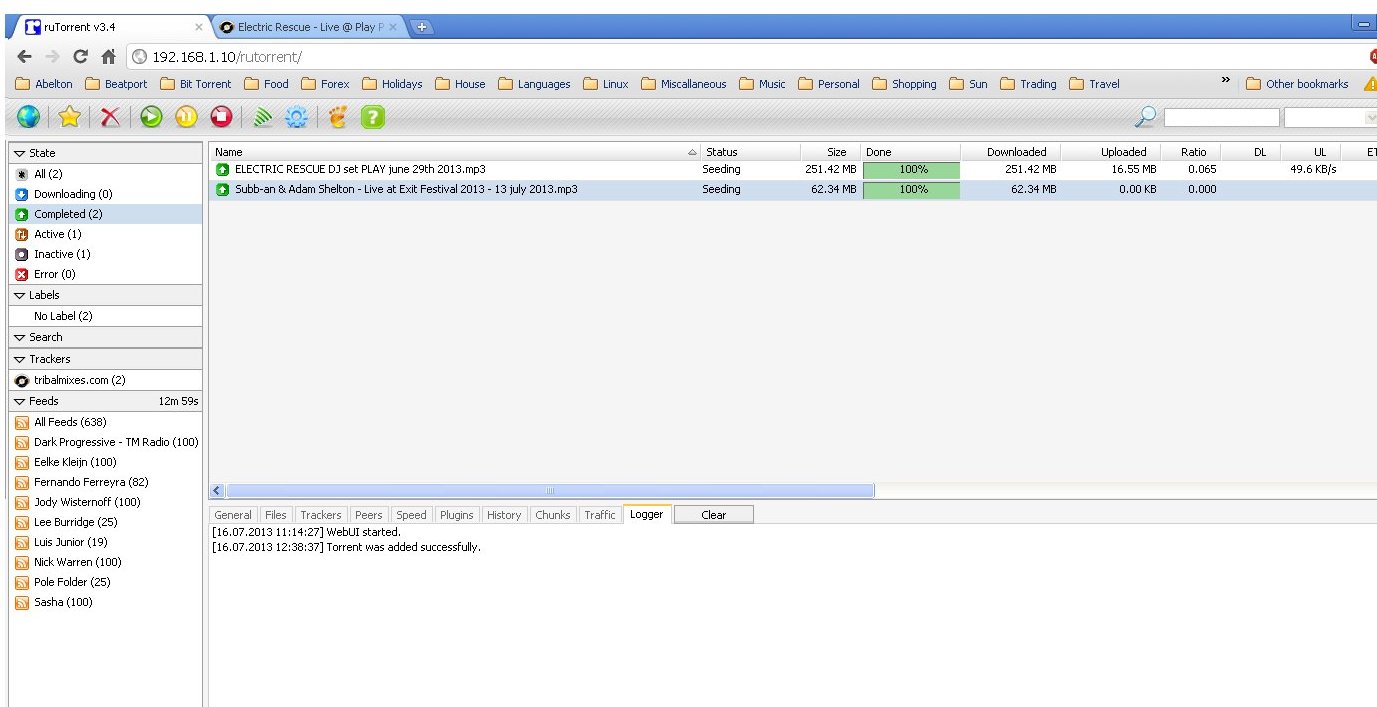1377x707 pixels.
Task: Switch to Chunks tab
Action: pos(553,515)
